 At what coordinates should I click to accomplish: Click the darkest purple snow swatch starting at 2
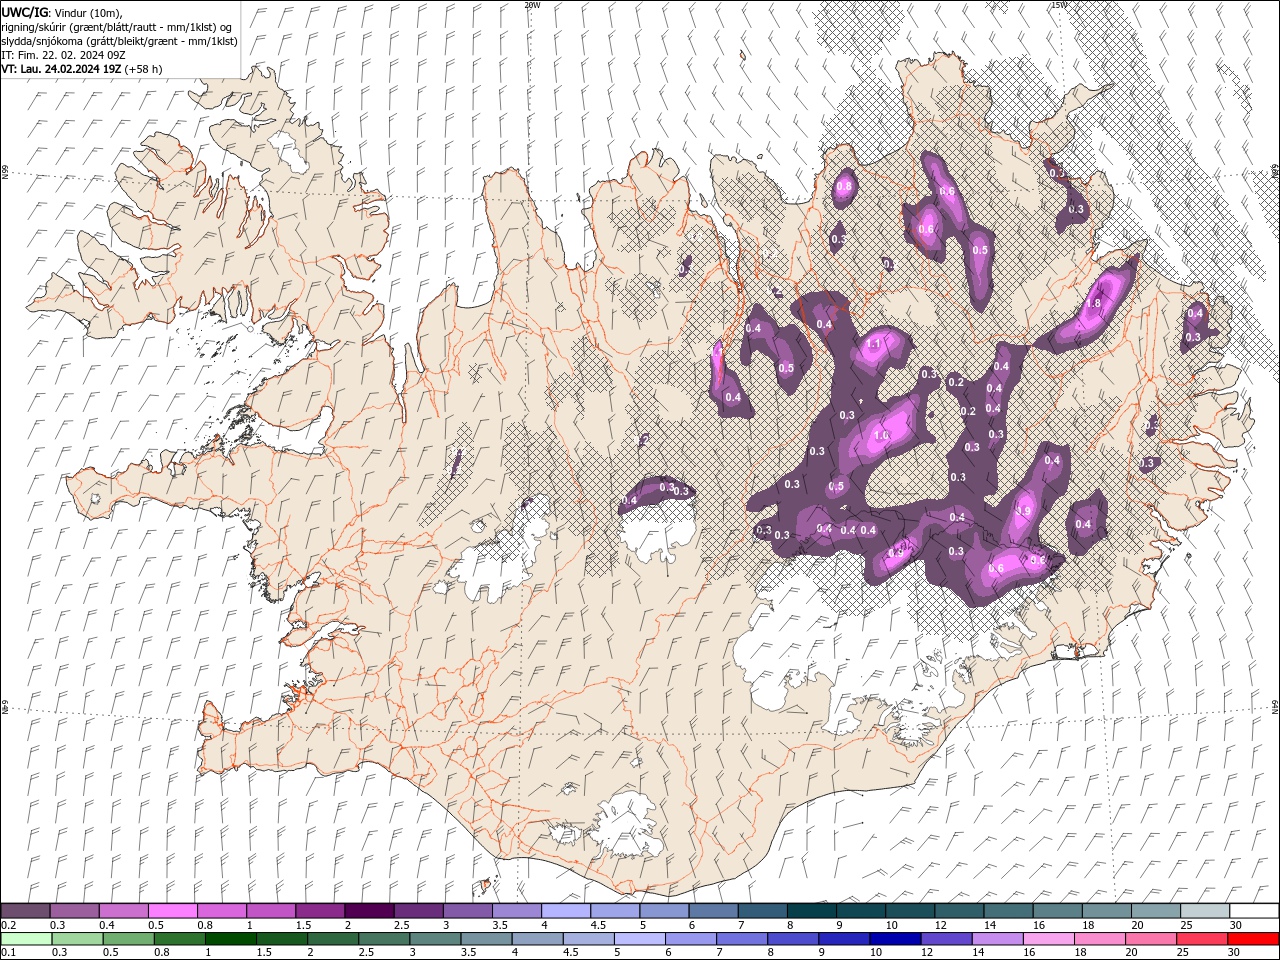(369, 911)
